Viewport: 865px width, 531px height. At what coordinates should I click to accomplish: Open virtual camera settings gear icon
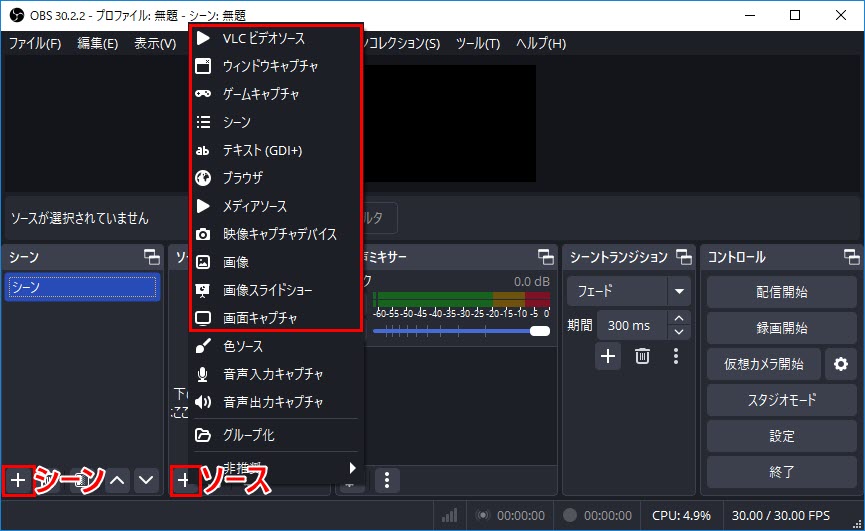pos(841,364)
